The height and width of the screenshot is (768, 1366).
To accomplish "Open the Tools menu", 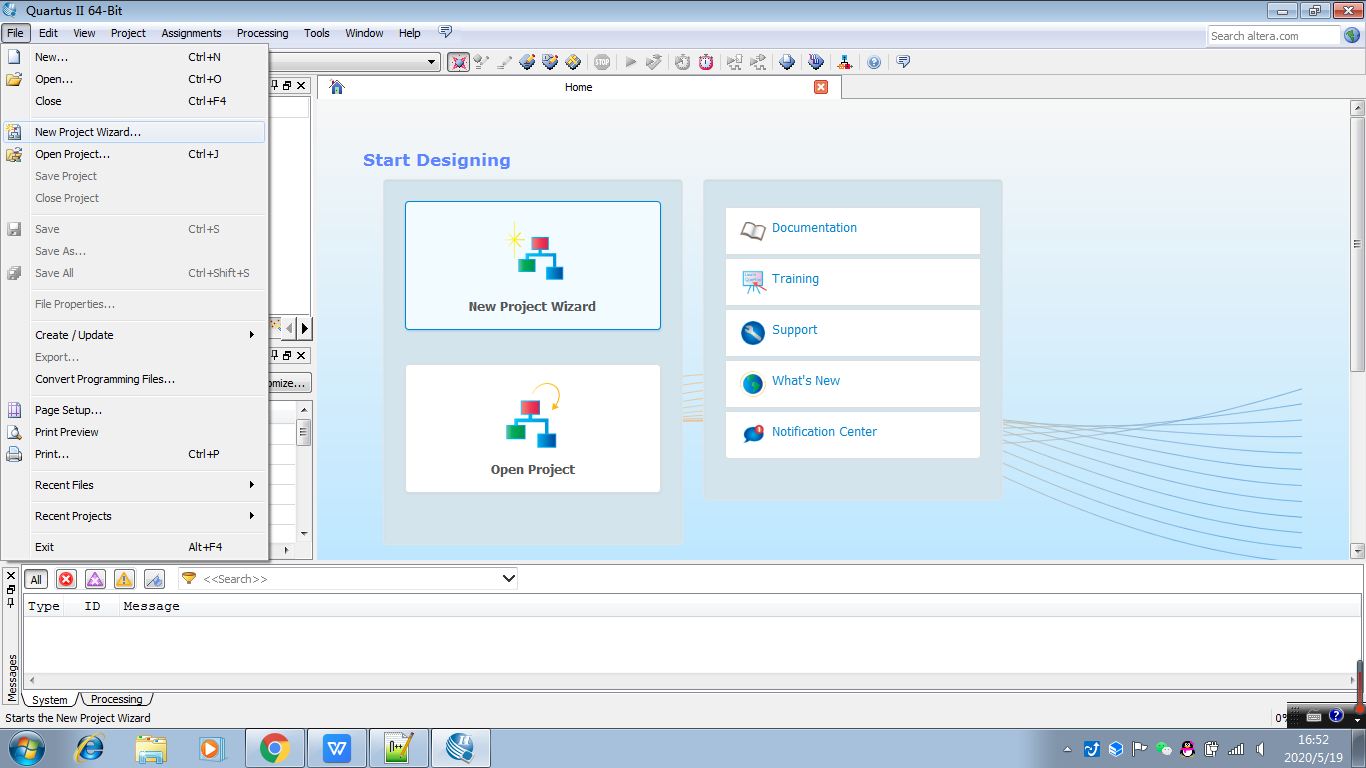I will [x=317, y=33].
